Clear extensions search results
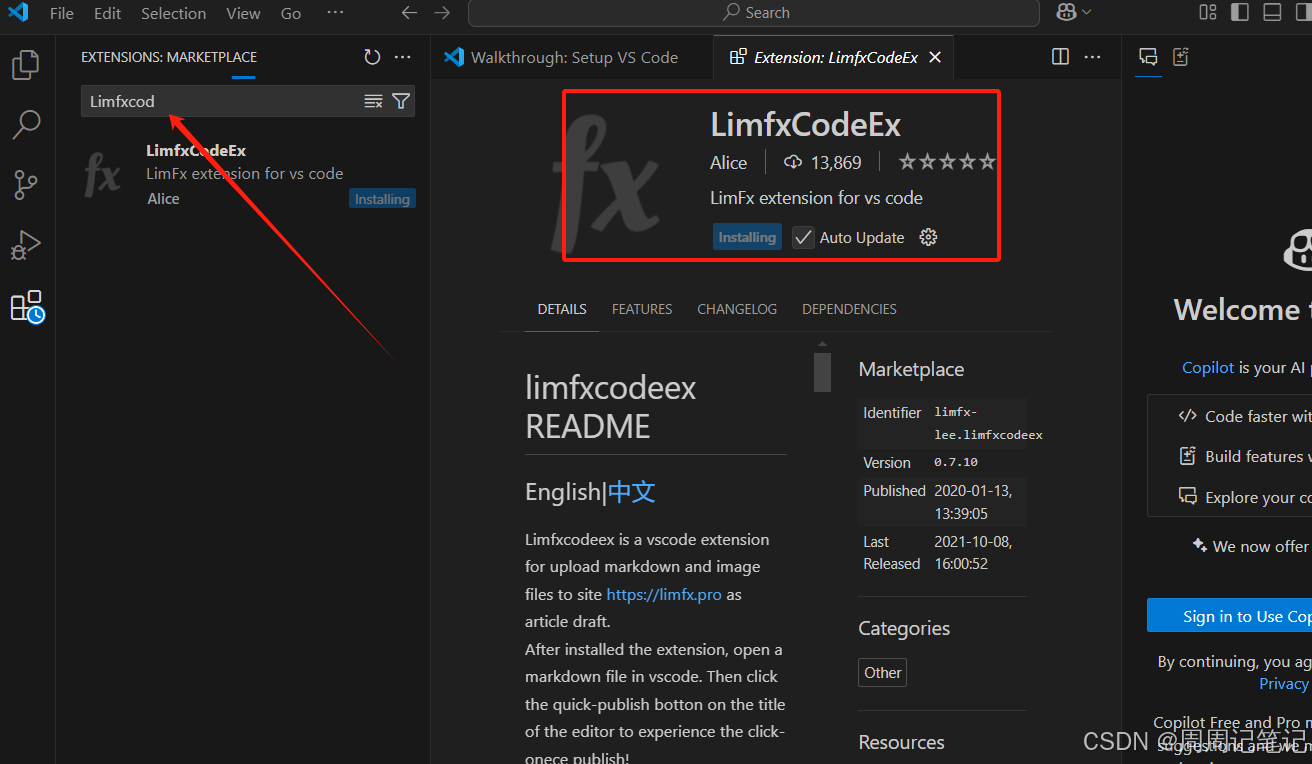The height and width of the screenshot is (764, 1312). coord(373,101)
